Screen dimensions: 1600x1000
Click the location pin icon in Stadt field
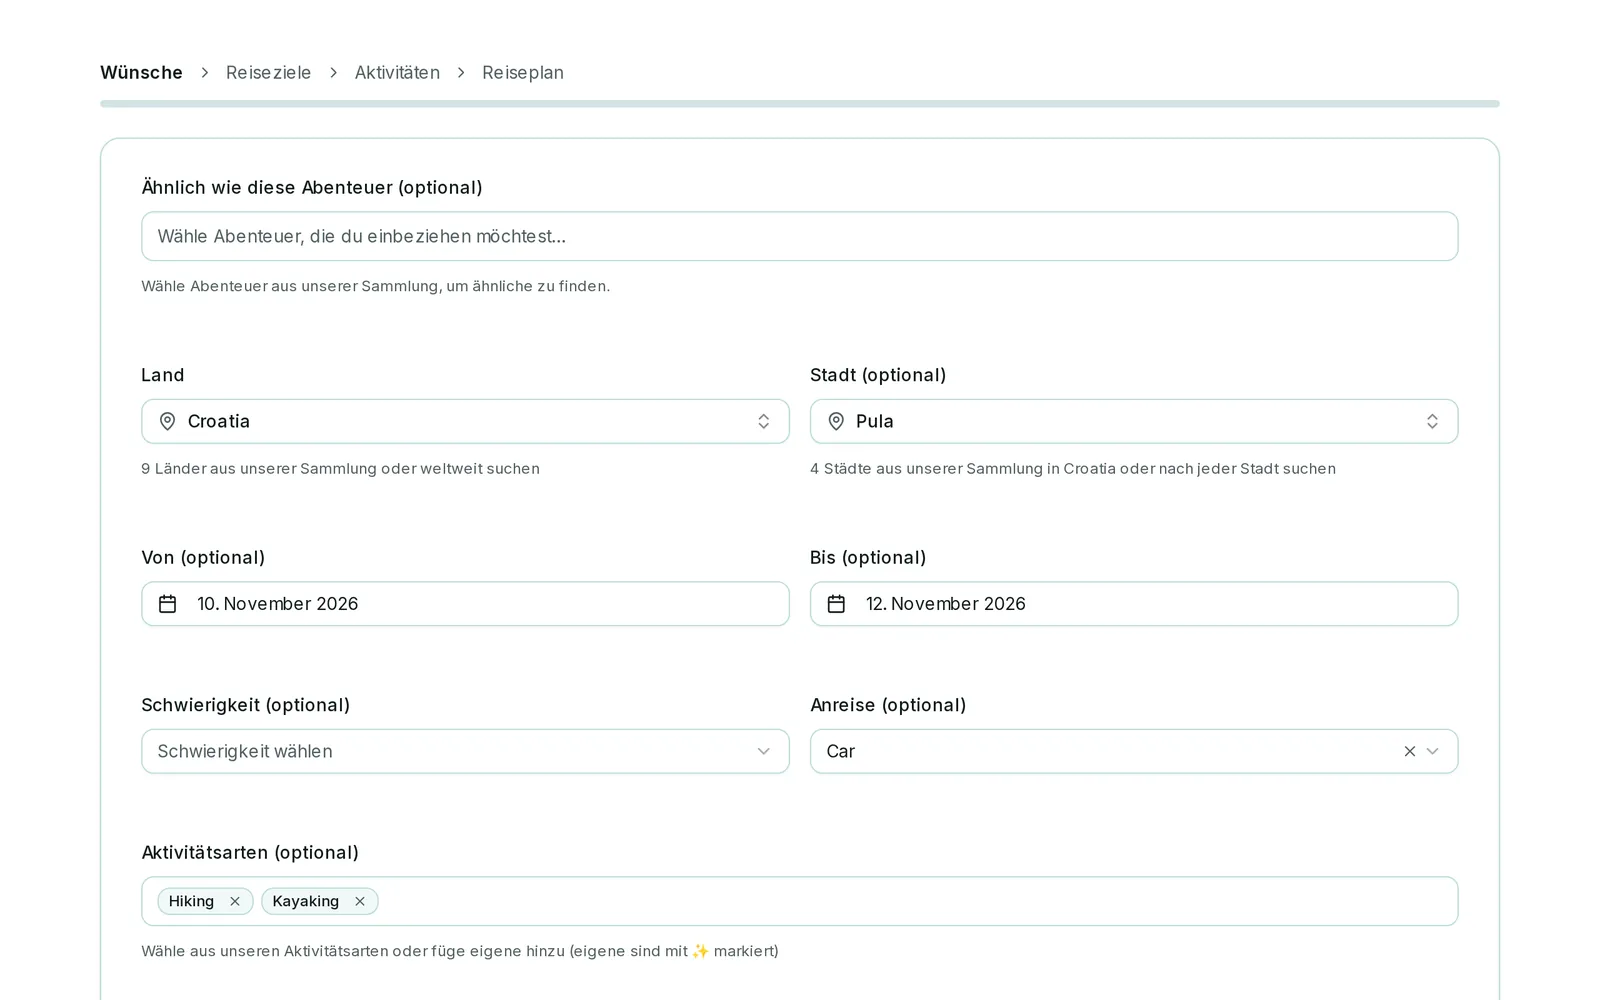(x=836, y=422)
